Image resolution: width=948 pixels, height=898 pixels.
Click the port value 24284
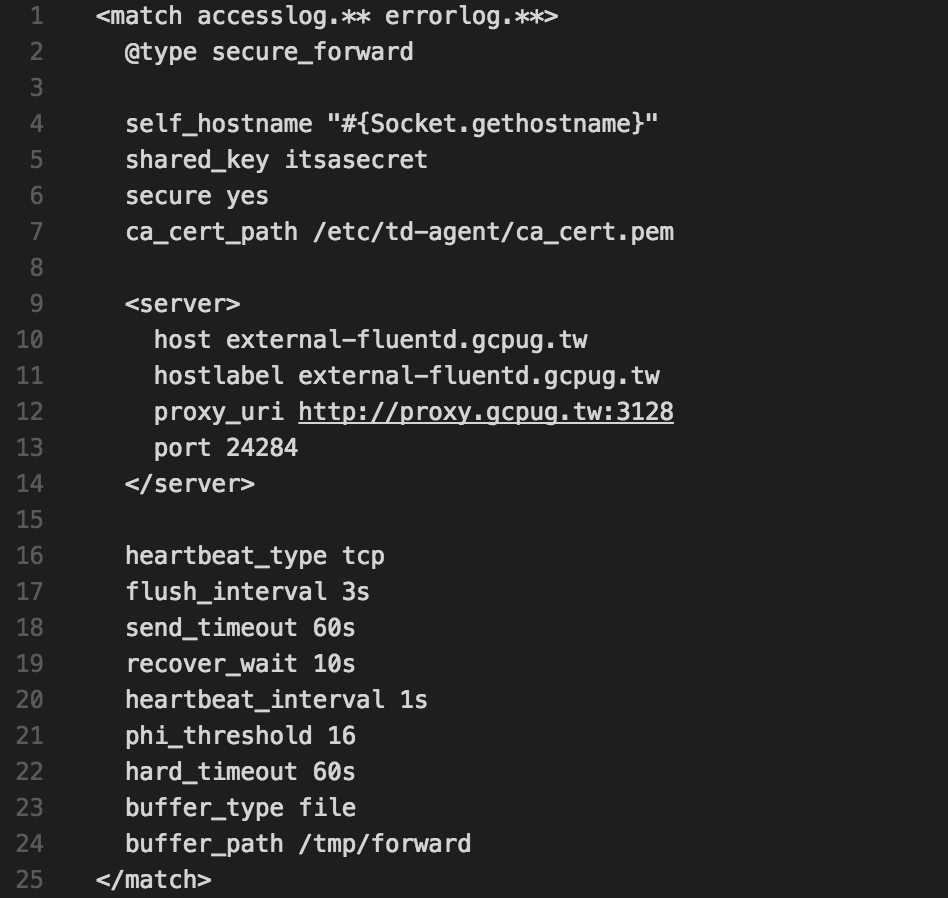pyautogui.click(x=262, y=448)
